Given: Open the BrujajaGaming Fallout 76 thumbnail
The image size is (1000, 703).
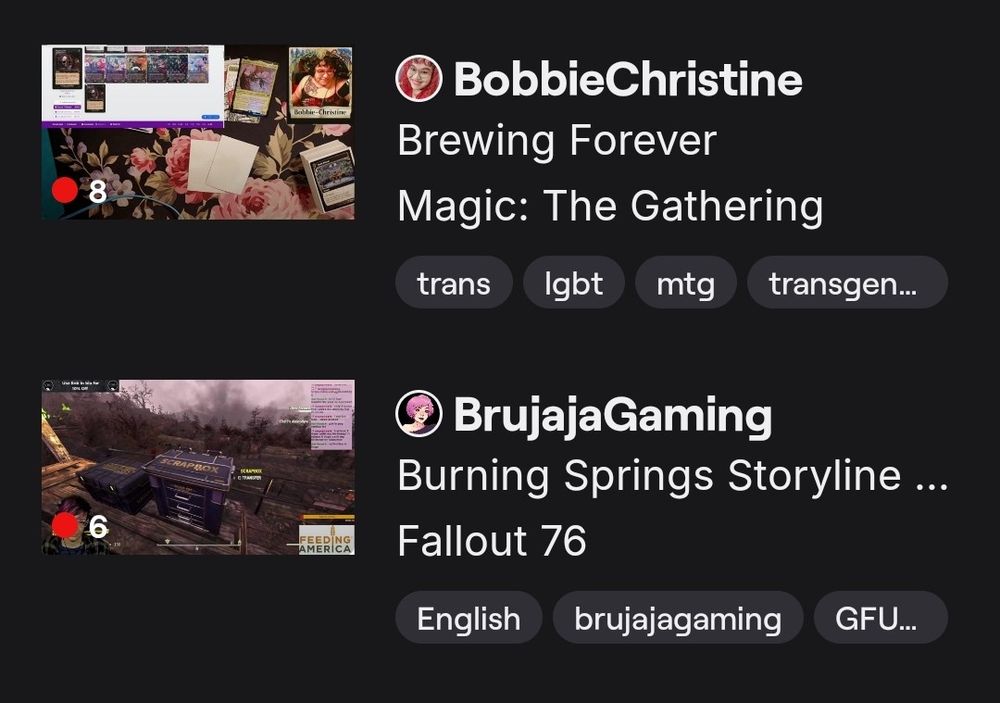Looking at the screenshot, I should click(x=198, y=468).
